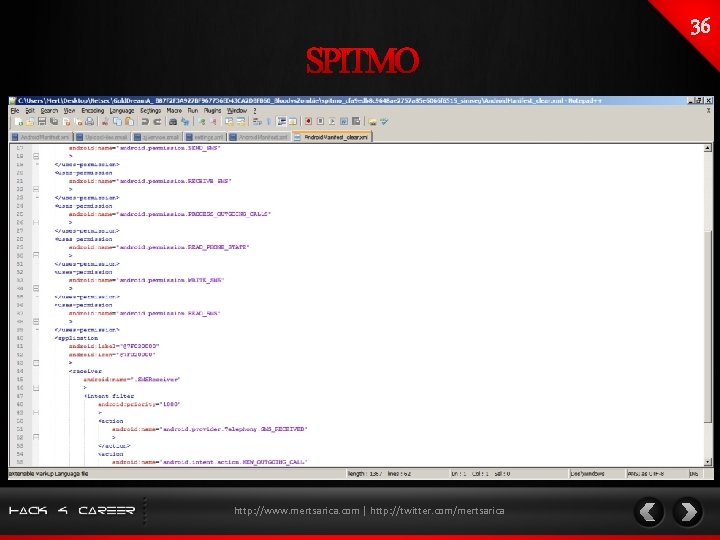
Task: Click the Copy toolbar icon
Action: tap(117, 122)
